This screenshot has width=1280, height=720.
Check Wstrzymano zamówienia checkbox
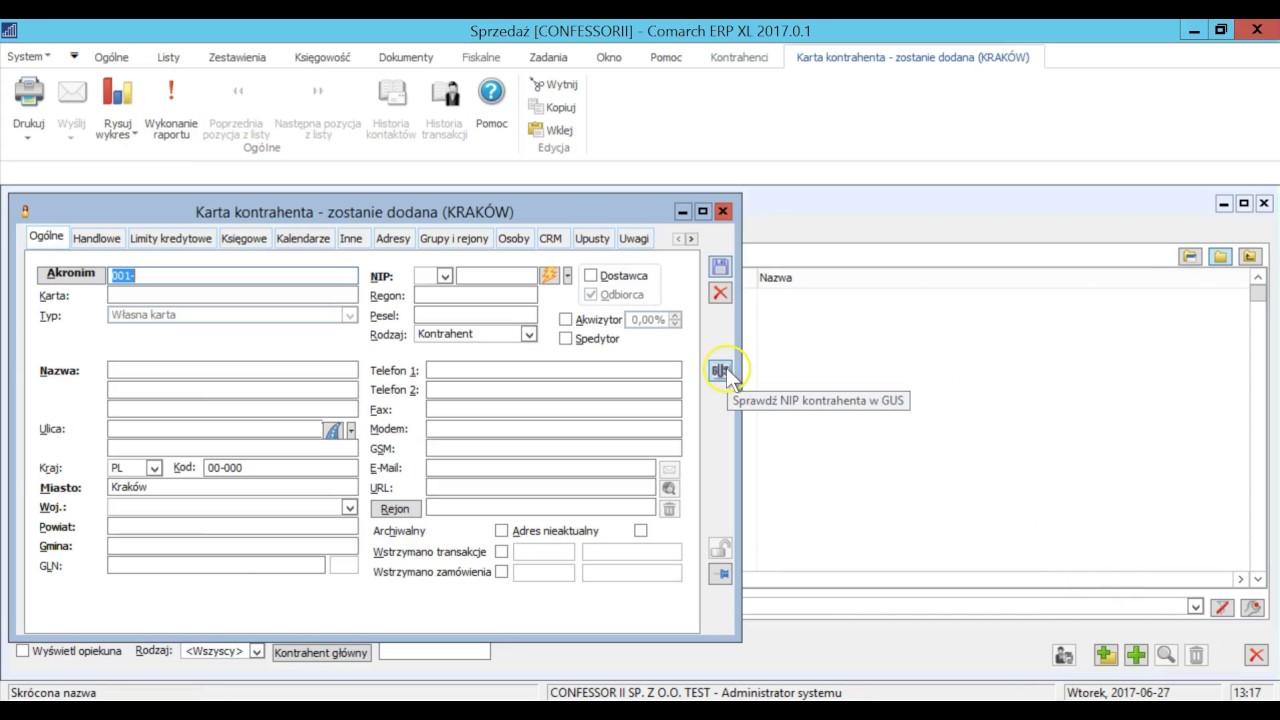[502, 572]
